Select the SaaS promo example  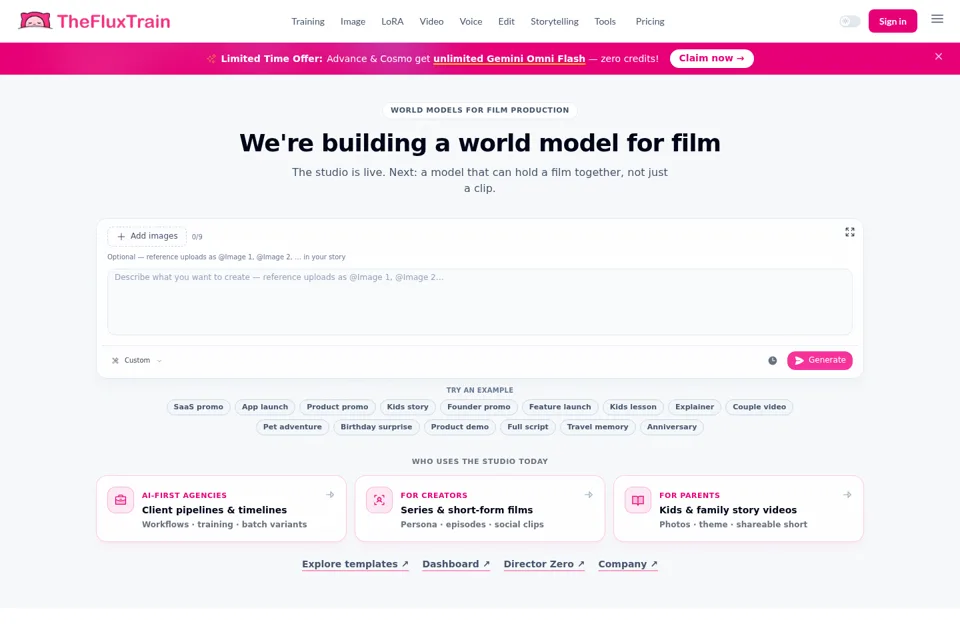(x=198, y=407)
